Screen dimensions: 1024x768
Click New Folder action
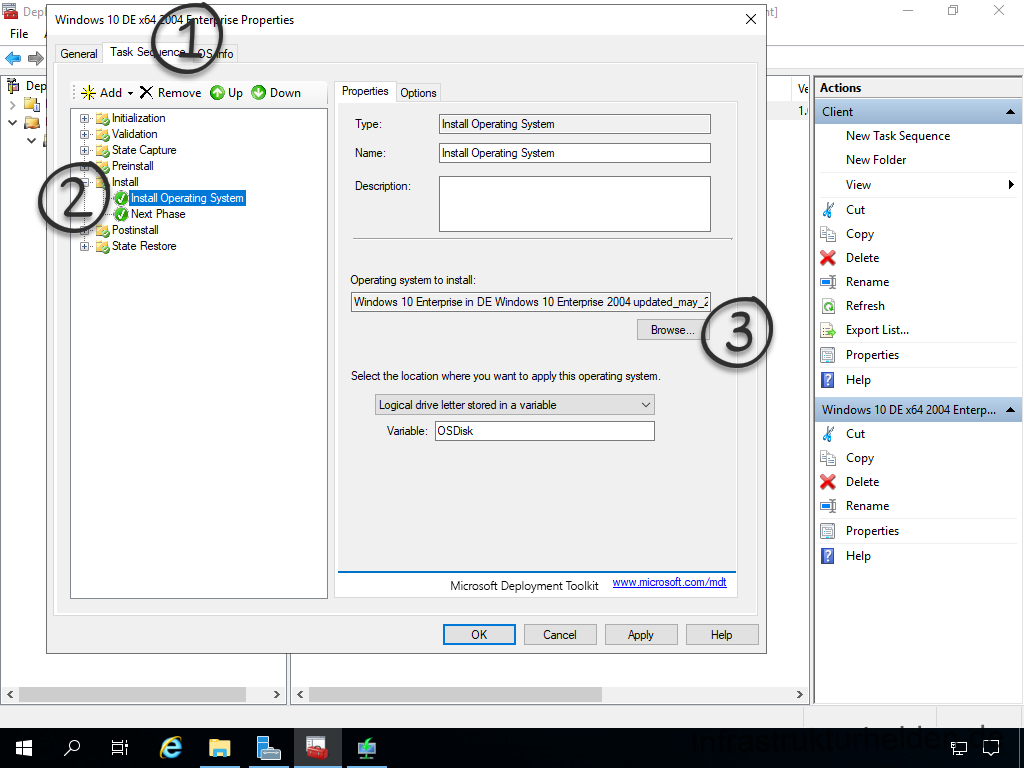tap(876, 160)
